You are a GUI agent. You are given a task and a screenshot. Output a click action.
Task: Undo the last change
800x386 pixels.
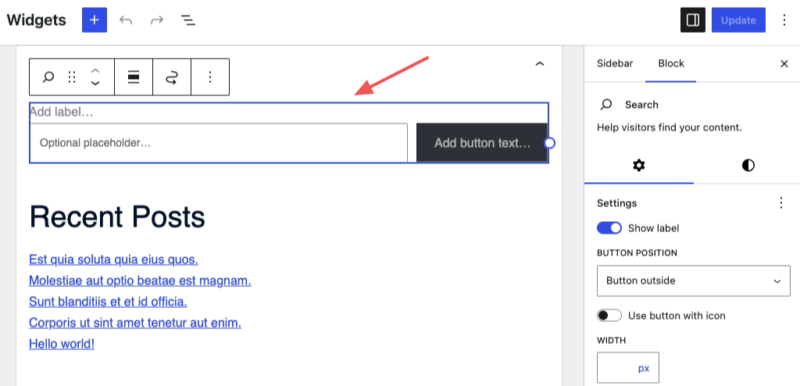tap(126, 20)
